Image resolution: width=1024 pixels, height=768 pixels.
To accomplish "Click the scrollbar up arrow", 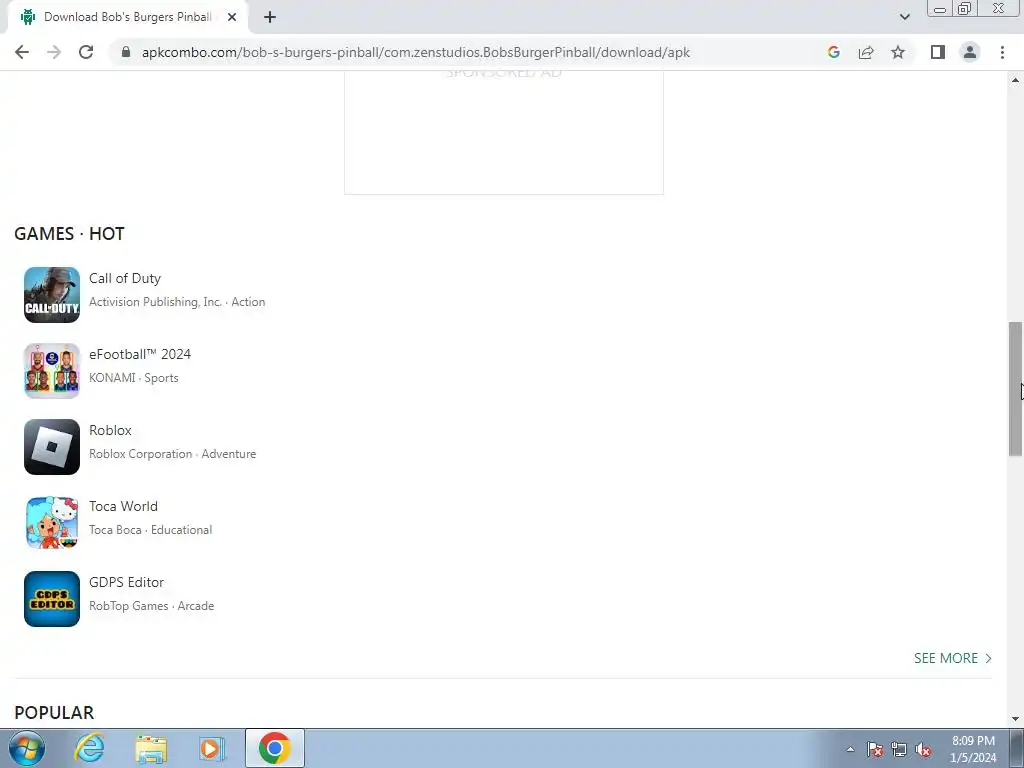I will 1016,80.
